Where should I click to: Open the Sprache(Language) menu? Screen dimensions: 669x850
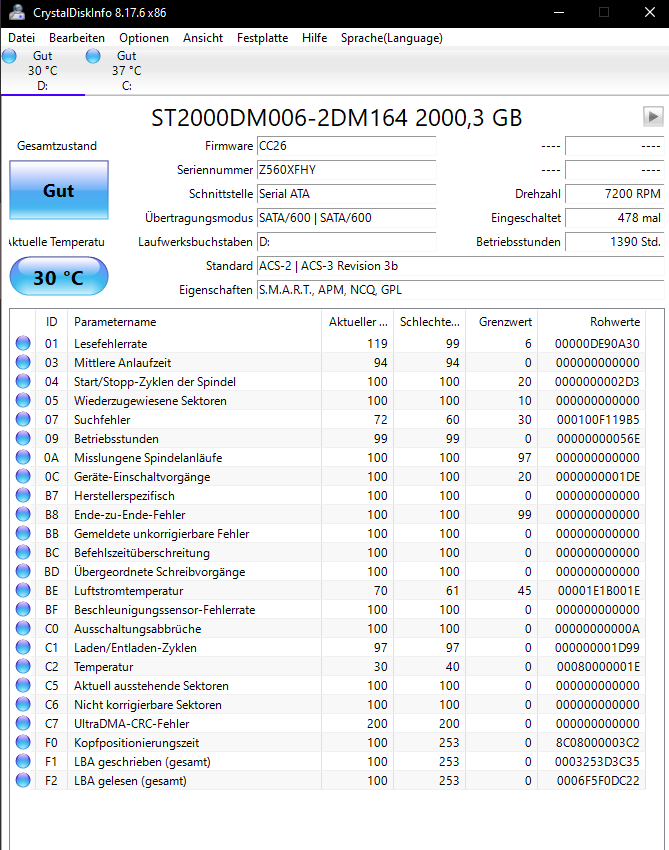(391, 38)
